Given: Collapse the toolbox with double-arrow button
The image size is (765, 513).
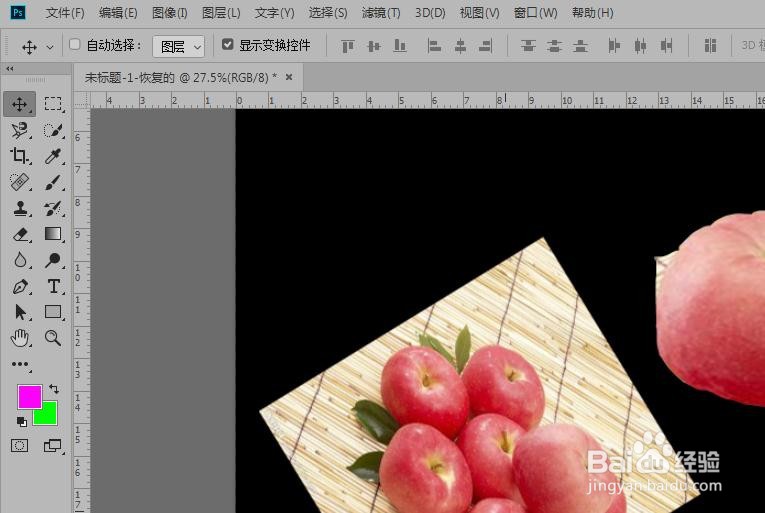Looking at the screenshot, I should click(10, 69).
